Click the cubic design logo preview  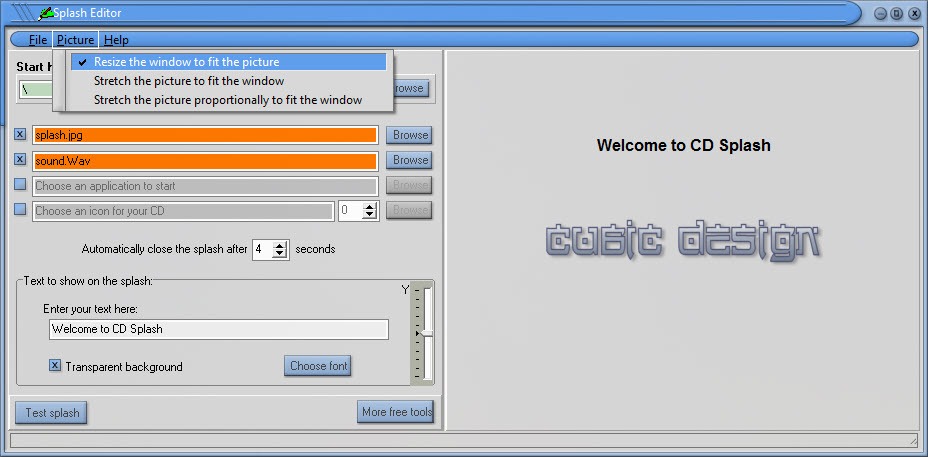point(683,241)
